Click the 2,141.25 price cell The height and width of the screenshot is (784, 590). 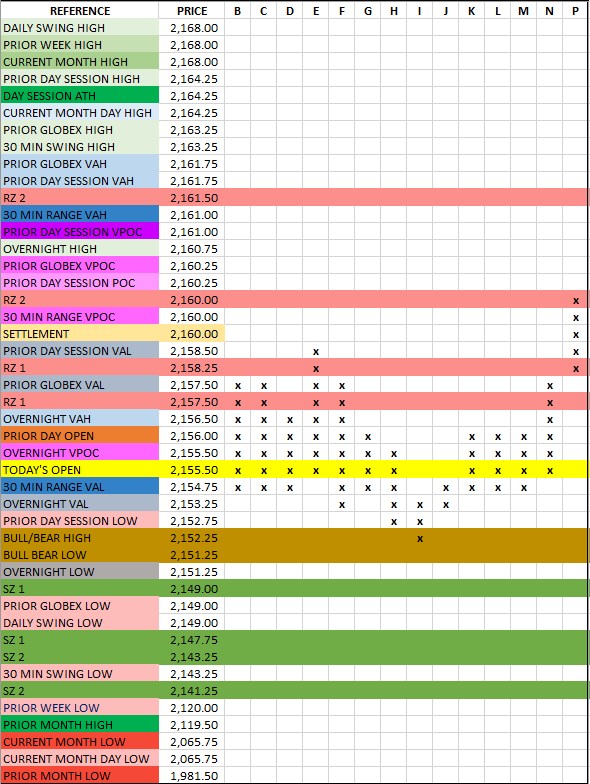pos(192,691)
